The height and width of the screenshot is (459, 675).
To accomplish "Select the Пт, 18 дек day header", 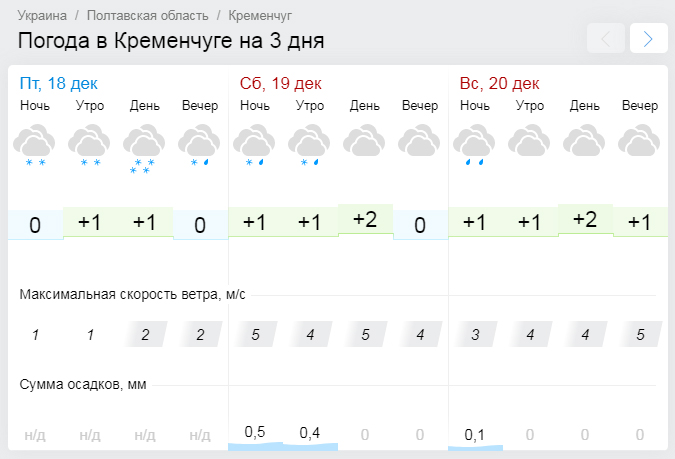I will pos(59,83).
